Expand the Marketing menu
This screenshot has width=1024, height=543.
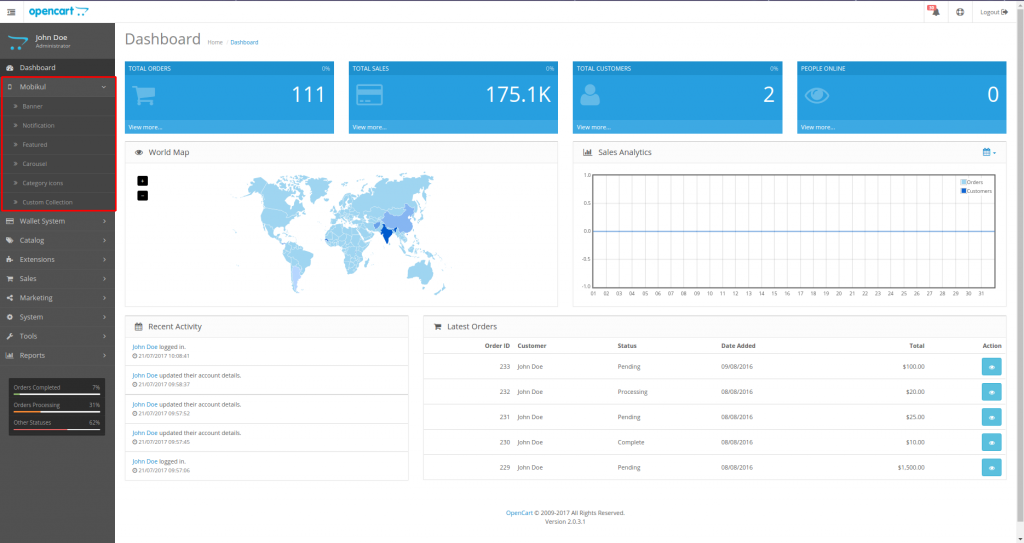[x=57, y=297]
